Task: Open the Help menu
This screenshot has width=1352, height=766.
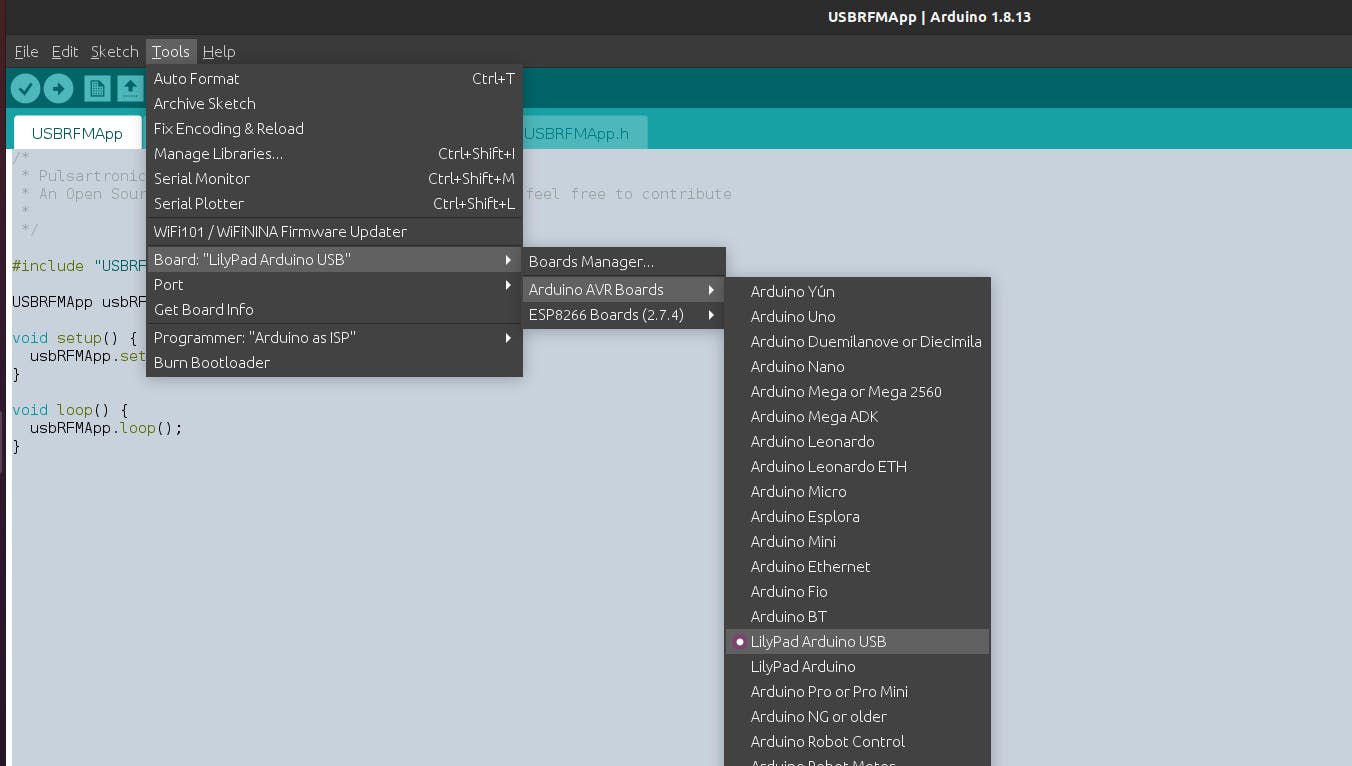Action: coord(219,52)
